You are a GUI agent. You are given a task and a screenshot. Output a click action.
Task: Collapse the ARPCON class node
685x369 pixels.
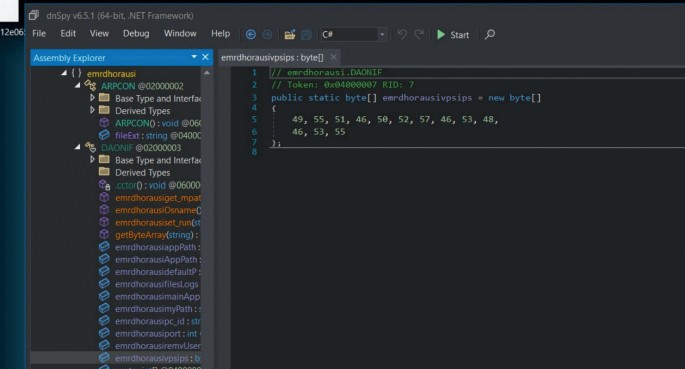pyautogui.click(x=78, y=86)
